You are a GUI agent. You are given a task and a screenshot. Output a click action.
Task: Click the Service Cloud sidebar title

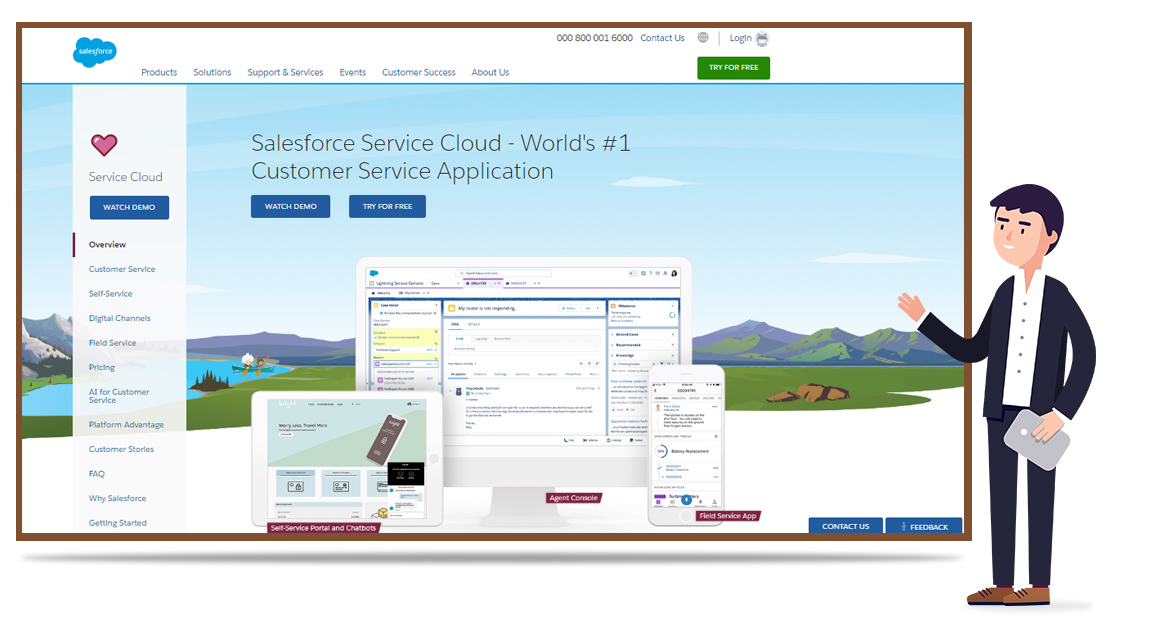pos(126,177)
